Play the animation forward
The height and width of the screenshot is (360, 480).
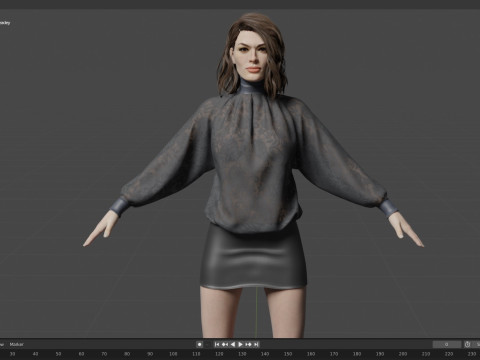240,344
